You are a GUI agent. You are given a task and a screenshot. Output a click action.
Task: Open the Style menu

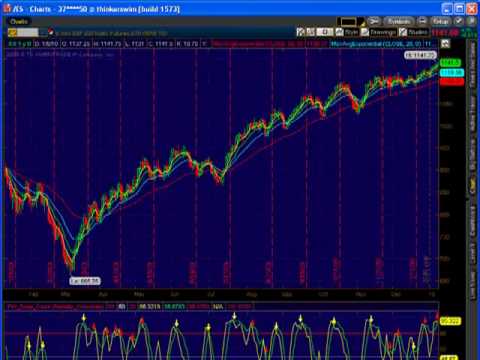[x=347, y=32]
